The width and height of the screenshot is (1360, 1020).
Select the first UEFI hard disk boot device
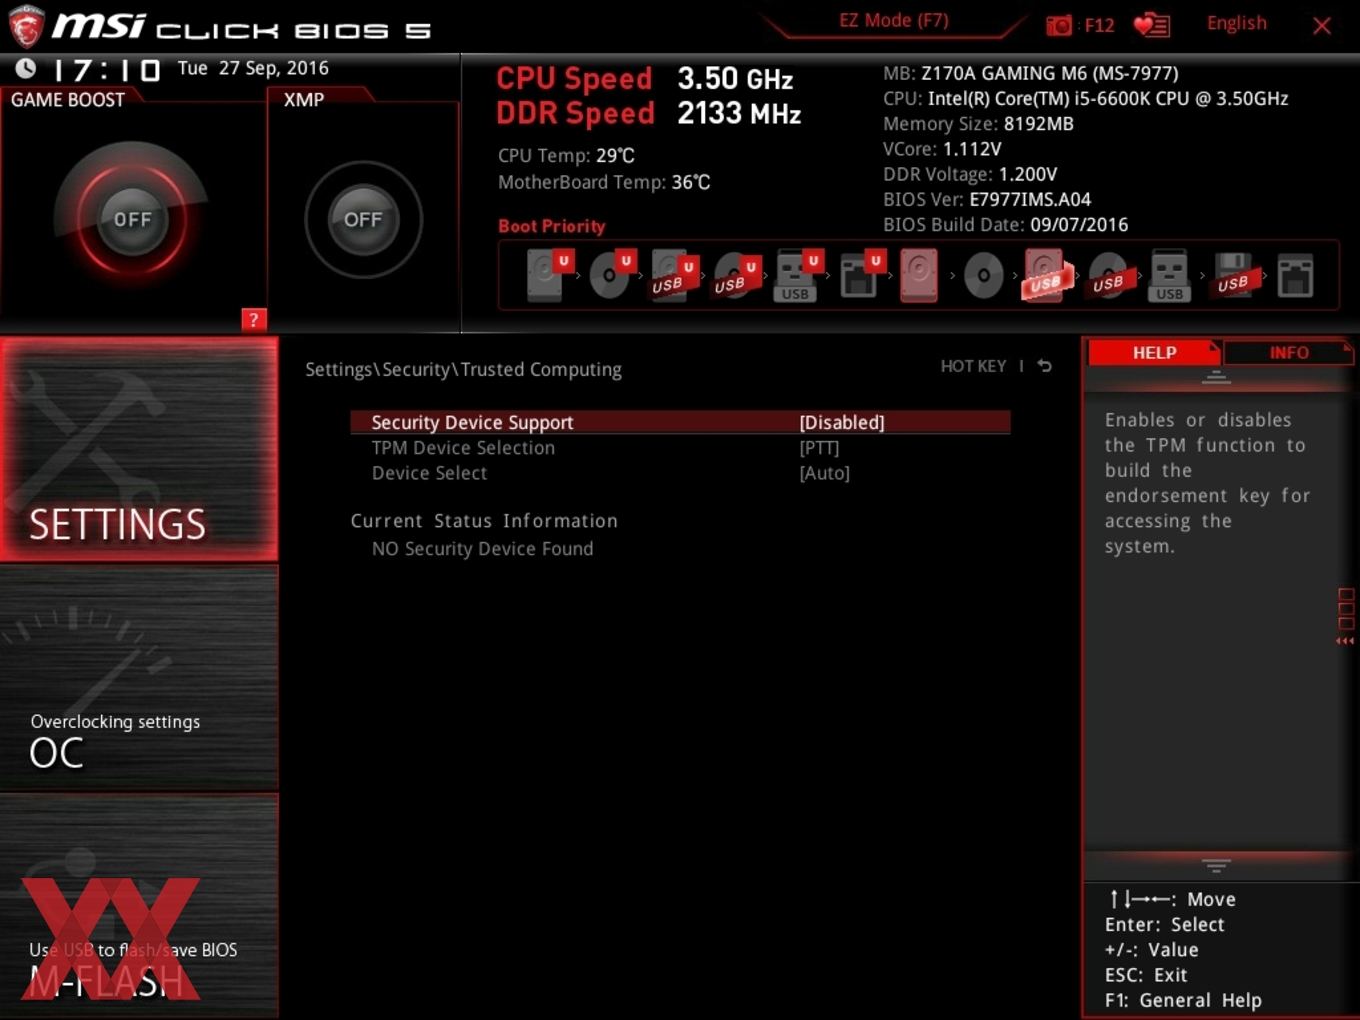(x=548, y=275)
